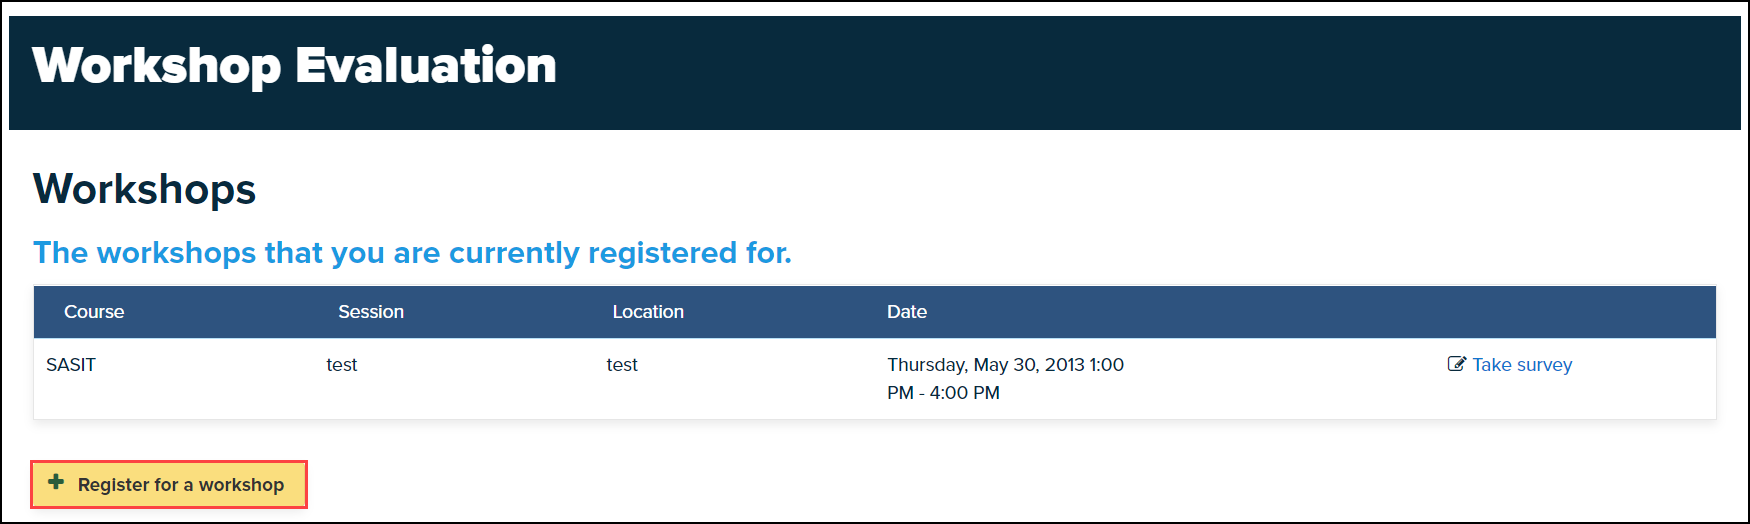Click the 'test' value under Session
The width and height of the screenshot is (1750, 524).
coord(342,365)
